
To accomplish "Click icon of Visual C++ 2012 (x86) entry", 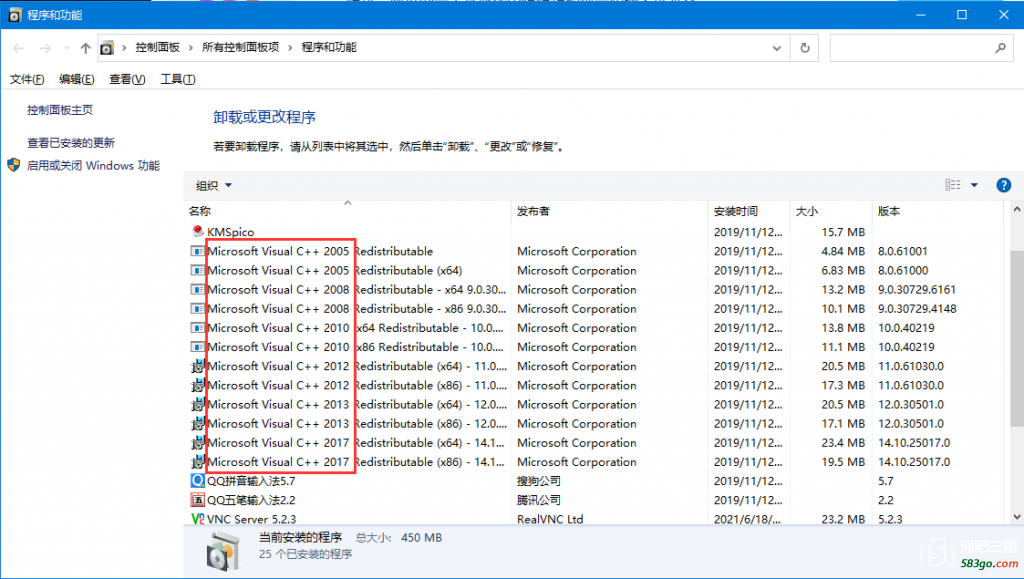I will 197,385.
